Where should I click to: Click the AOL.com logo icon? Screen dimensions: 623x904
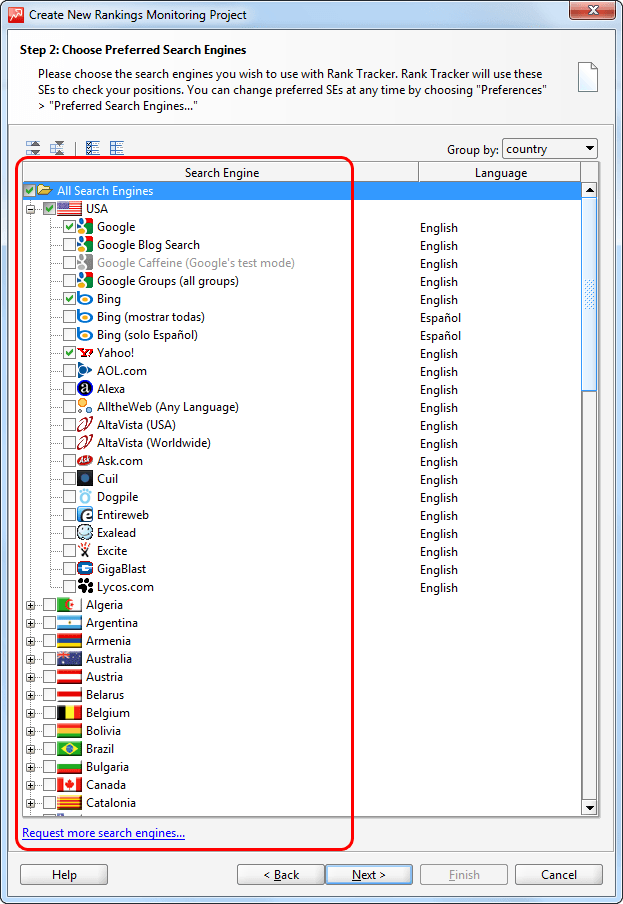pyautogui.click(x=85, y=371)
